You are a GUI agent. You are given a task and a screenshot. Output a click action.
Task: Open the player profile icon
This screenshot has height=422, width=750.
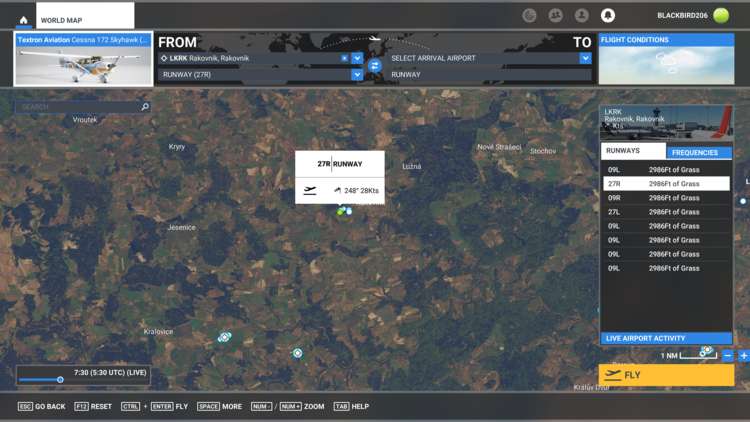coord(581,16)
